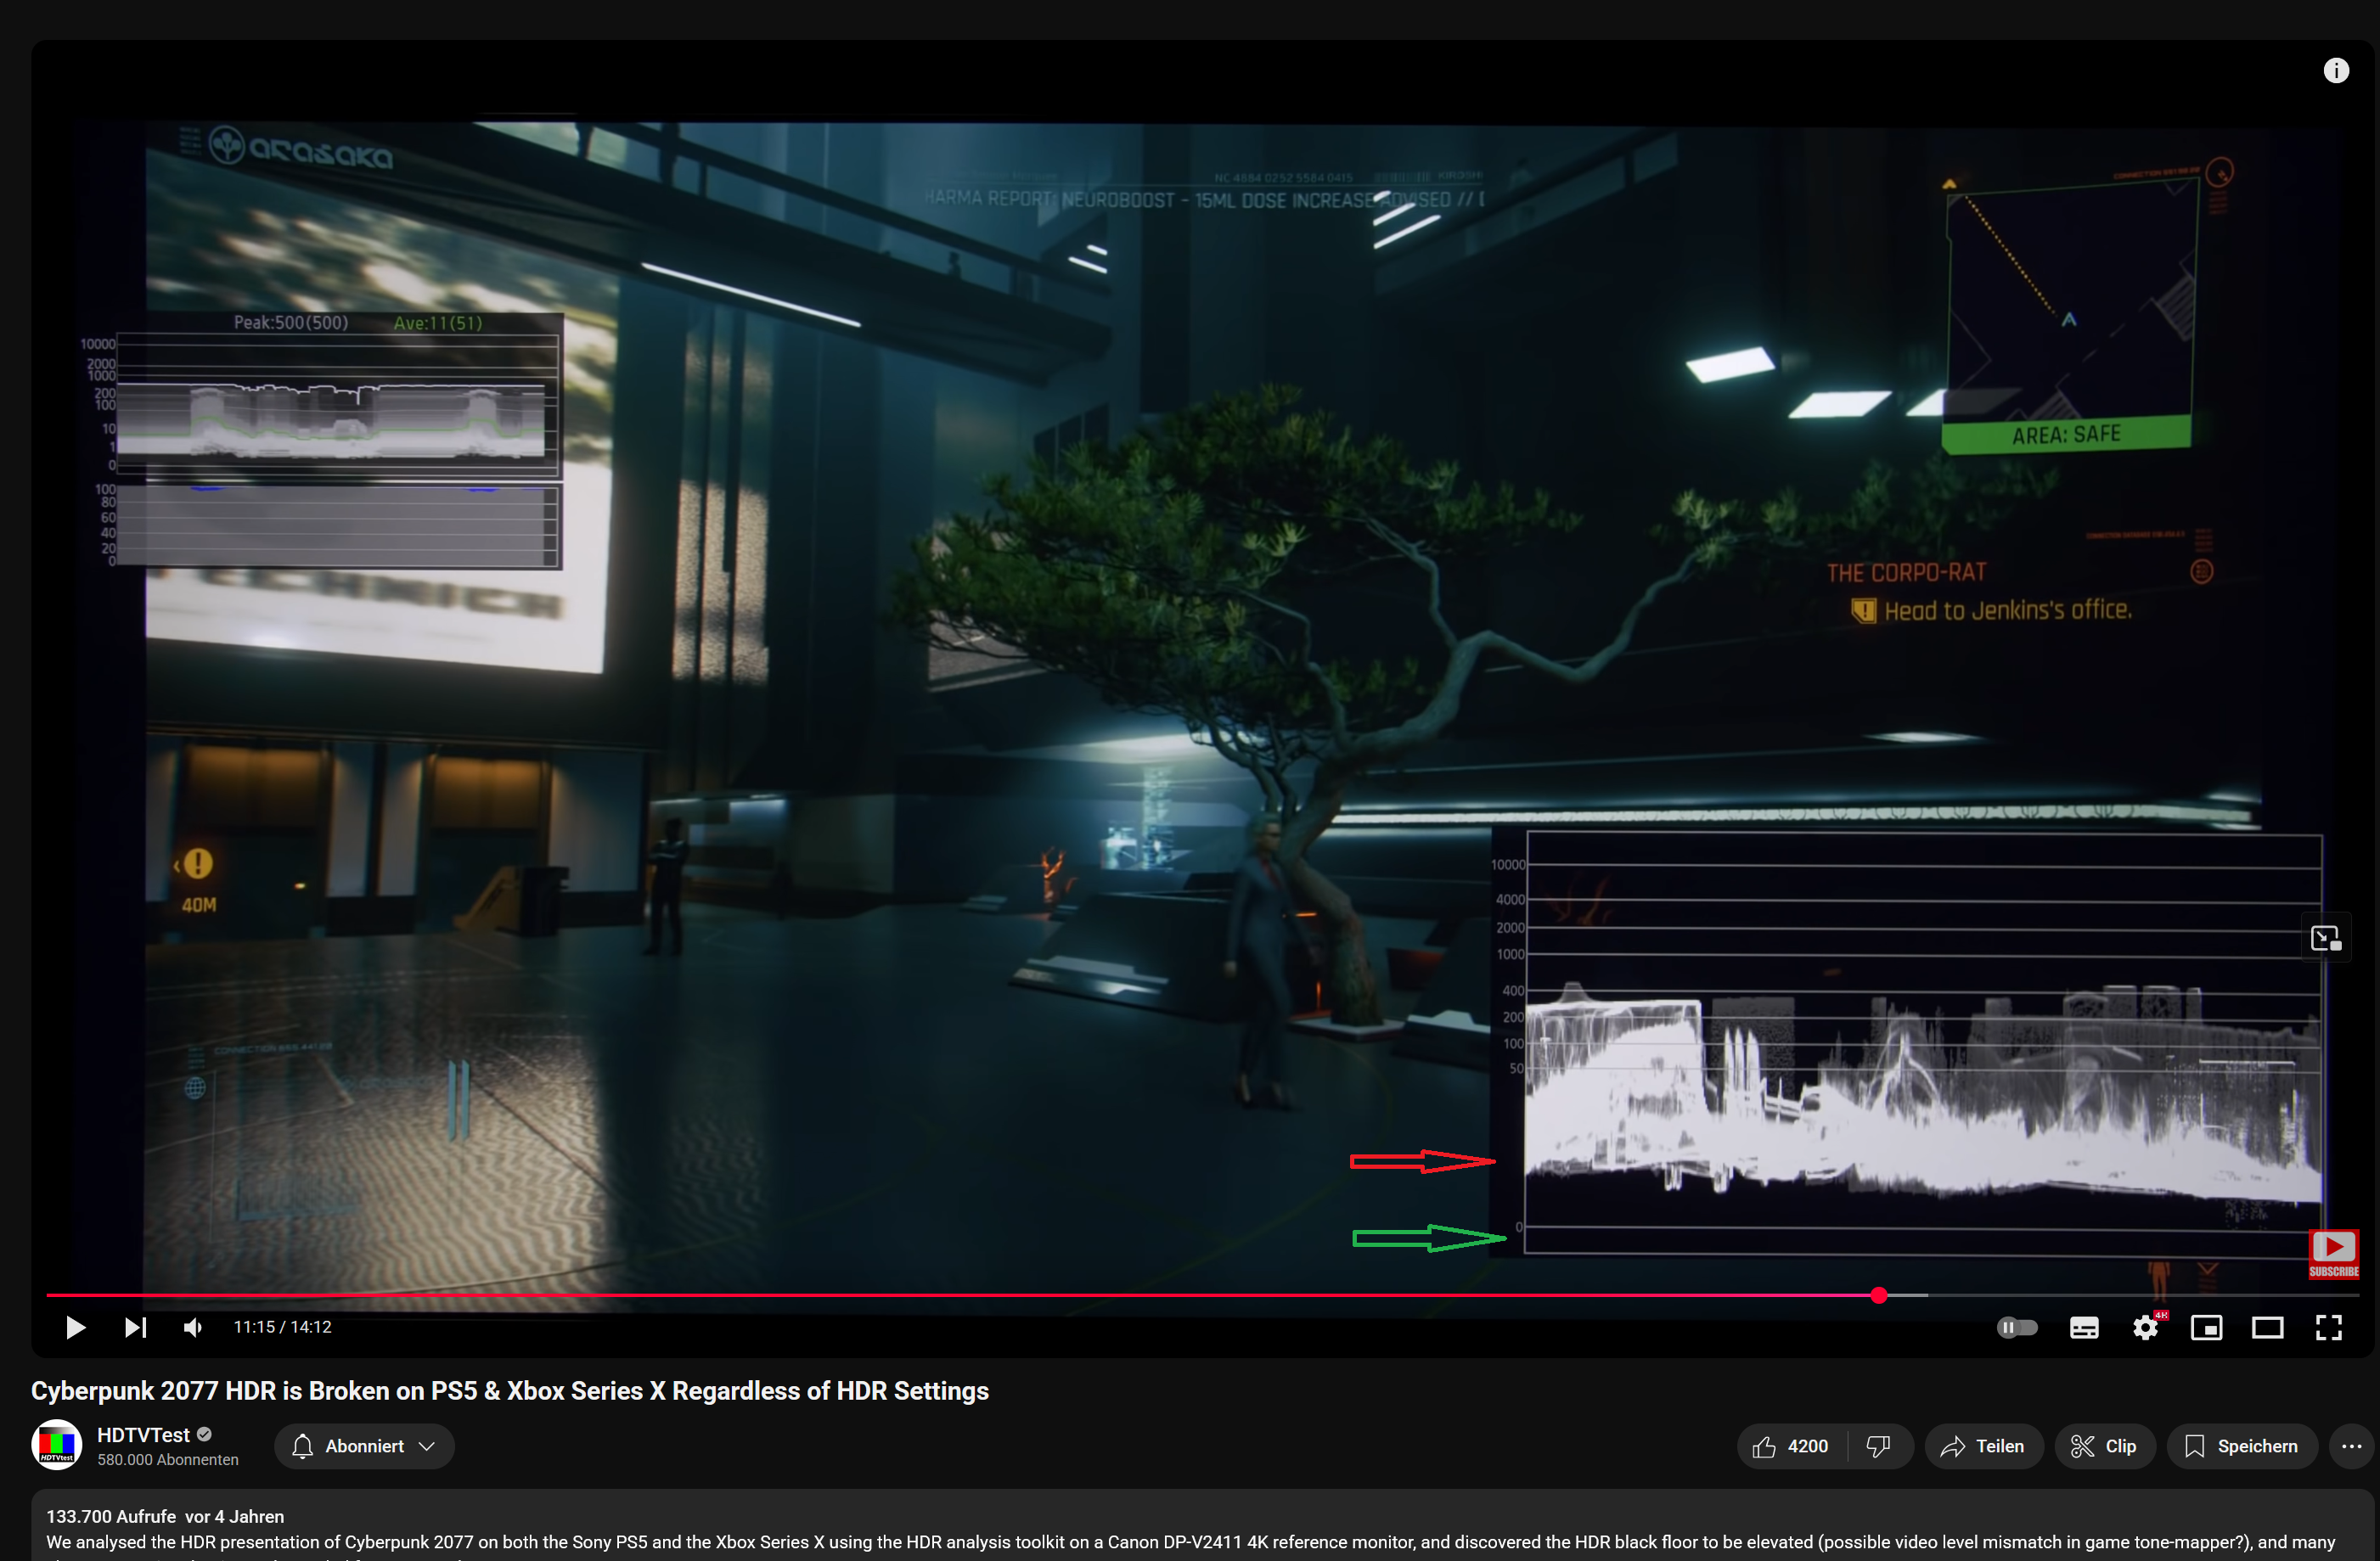
Task: Open the video settings gear
Action: [2144, 1327]
